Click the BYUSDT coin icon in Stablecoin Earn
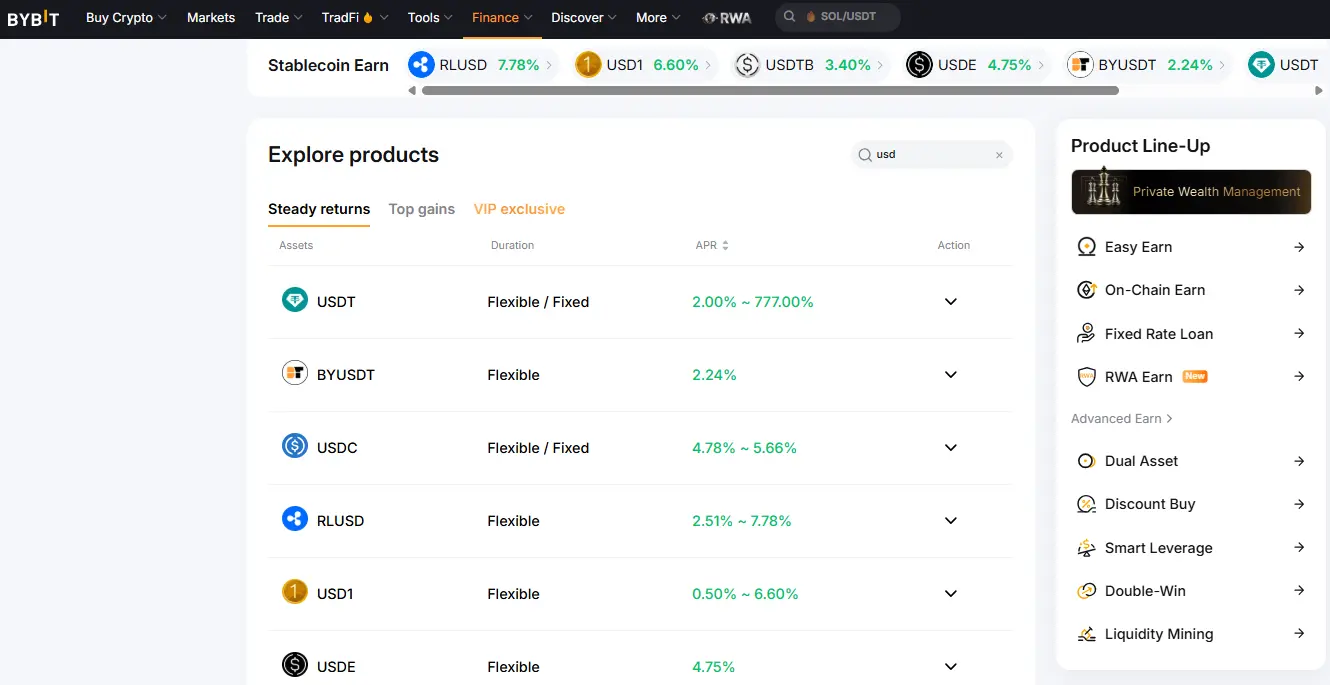1330x685 pixels. tap(1080, 65)
